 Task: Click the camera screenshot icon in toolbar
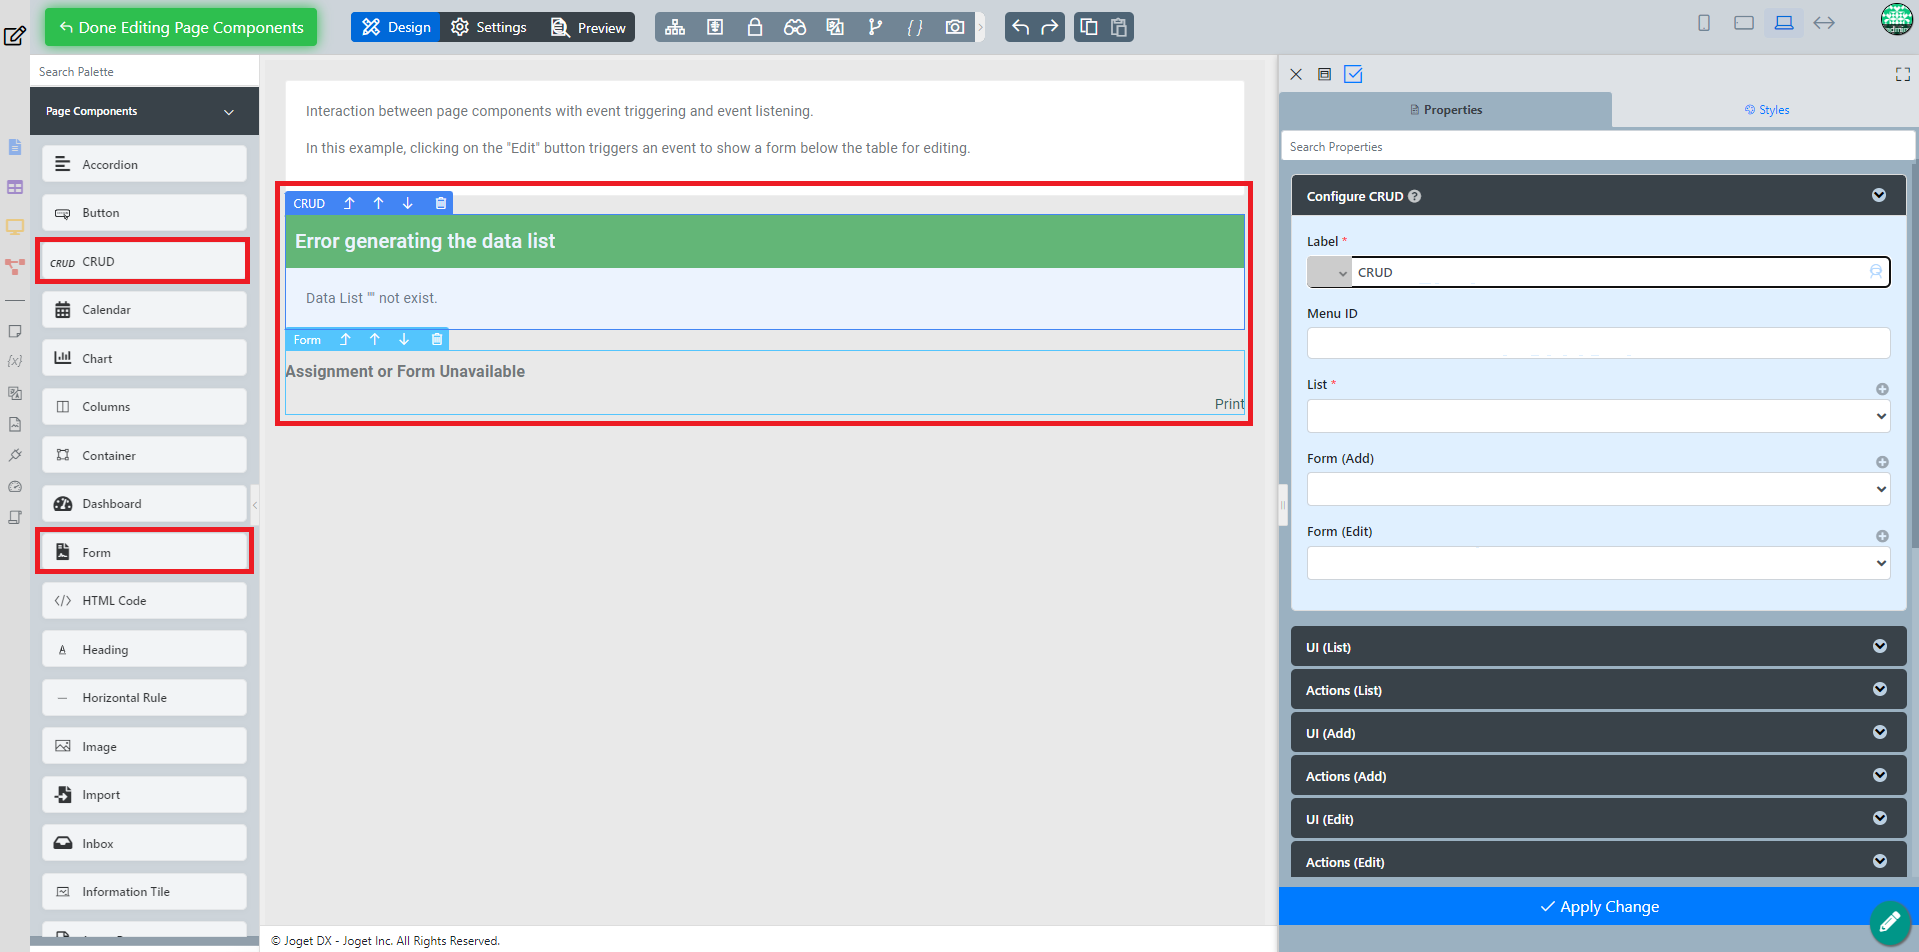click(955, 27)
